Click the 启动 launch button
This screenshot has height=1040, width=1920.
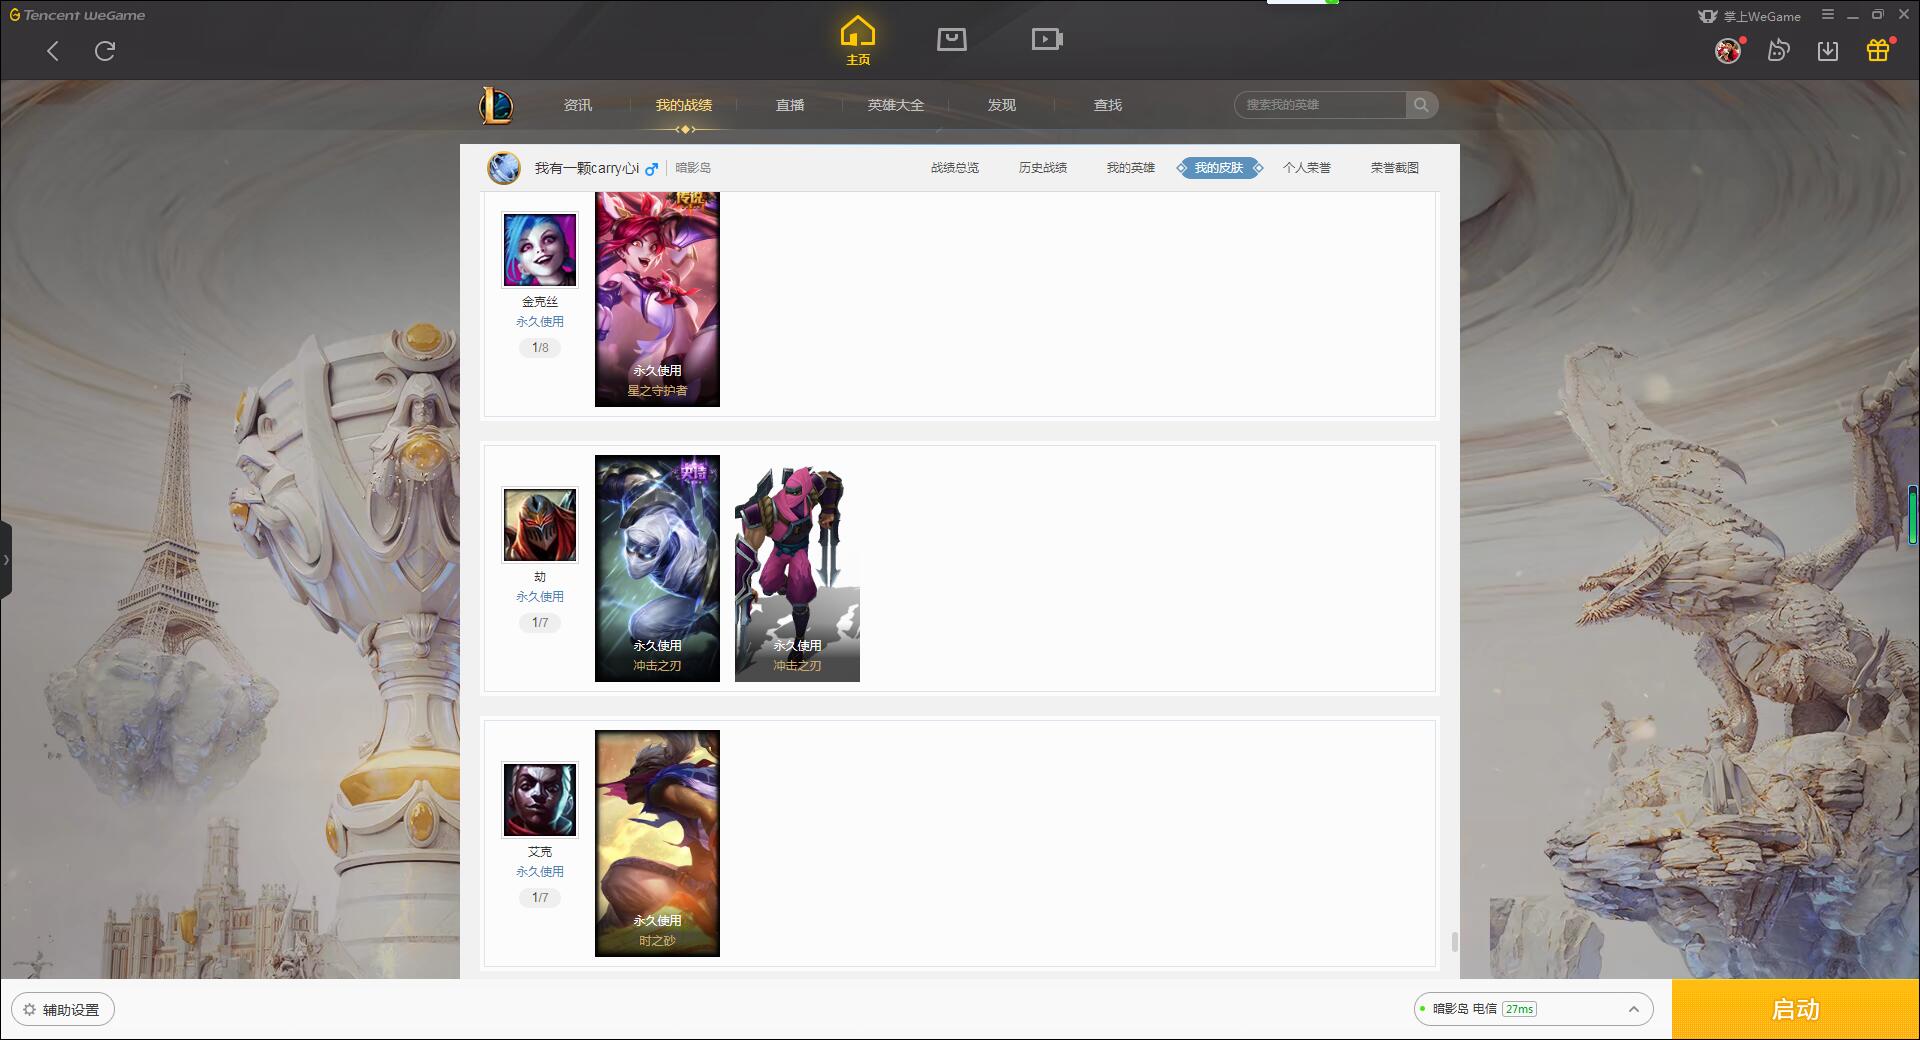point(1796,1009)
